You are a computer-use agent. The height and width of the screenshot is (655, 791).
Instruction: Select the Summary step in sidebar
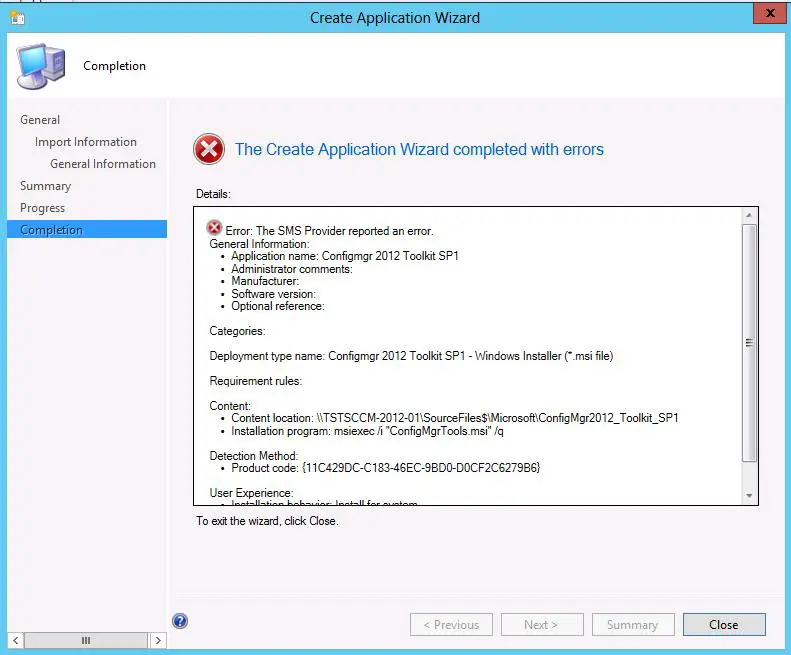[x=45, y=186]
